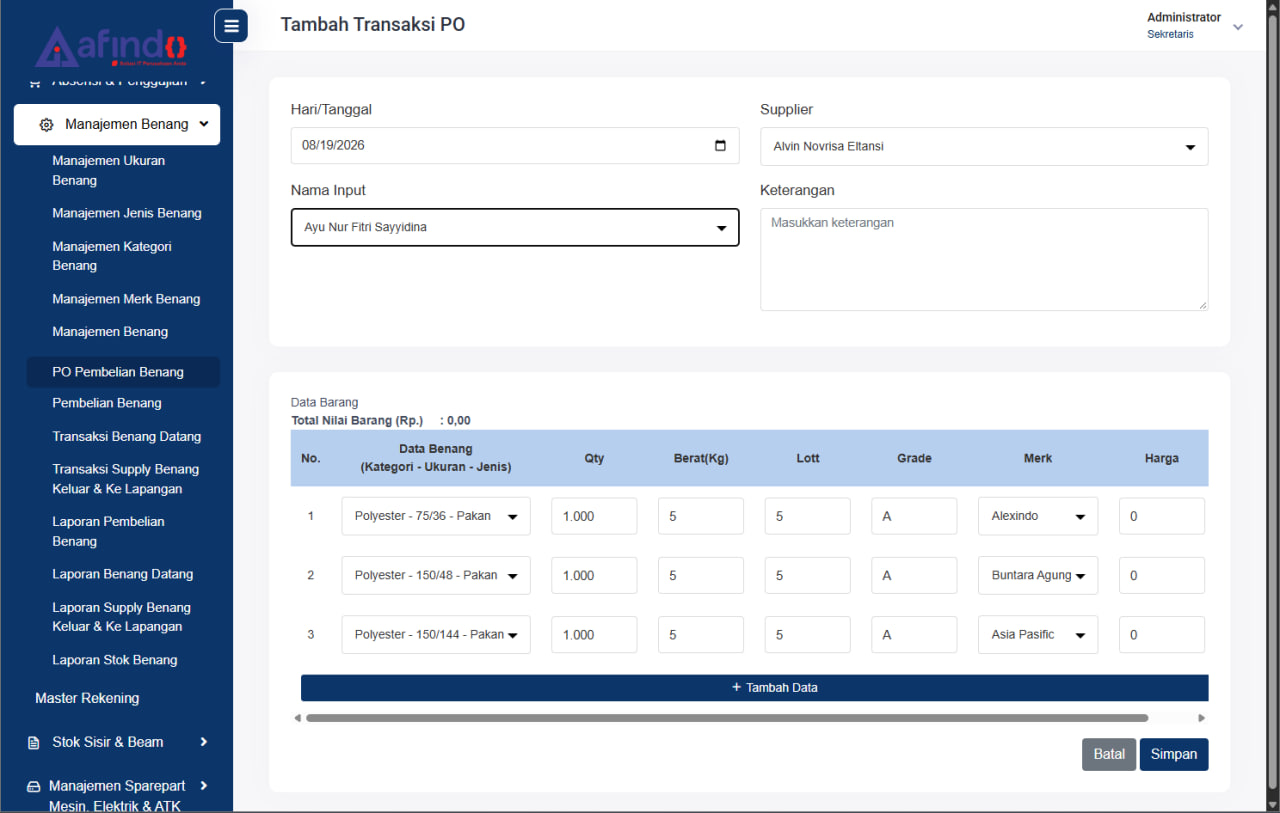The image size is (1280, 813).
Task: Click Grade field in row 3
Action: point(914,634)
